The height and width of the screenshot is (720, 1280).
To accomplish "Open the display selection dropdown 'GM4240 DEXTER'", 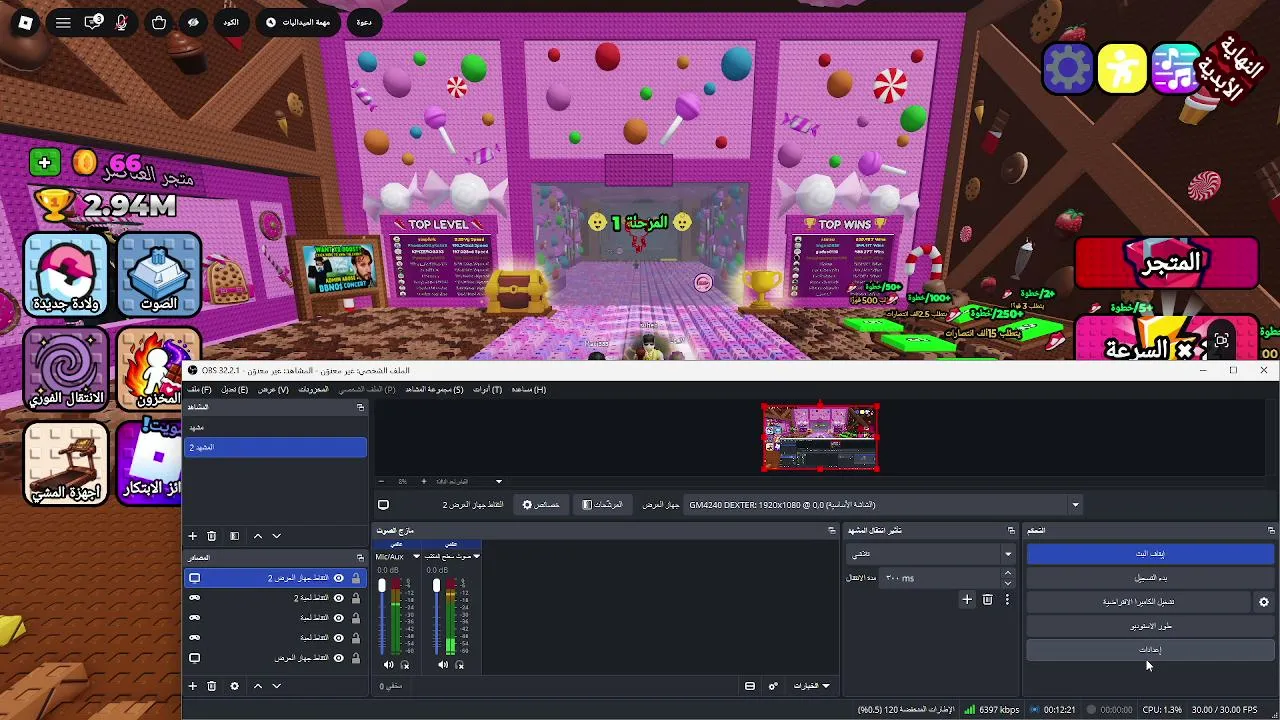I will [883, 505].
